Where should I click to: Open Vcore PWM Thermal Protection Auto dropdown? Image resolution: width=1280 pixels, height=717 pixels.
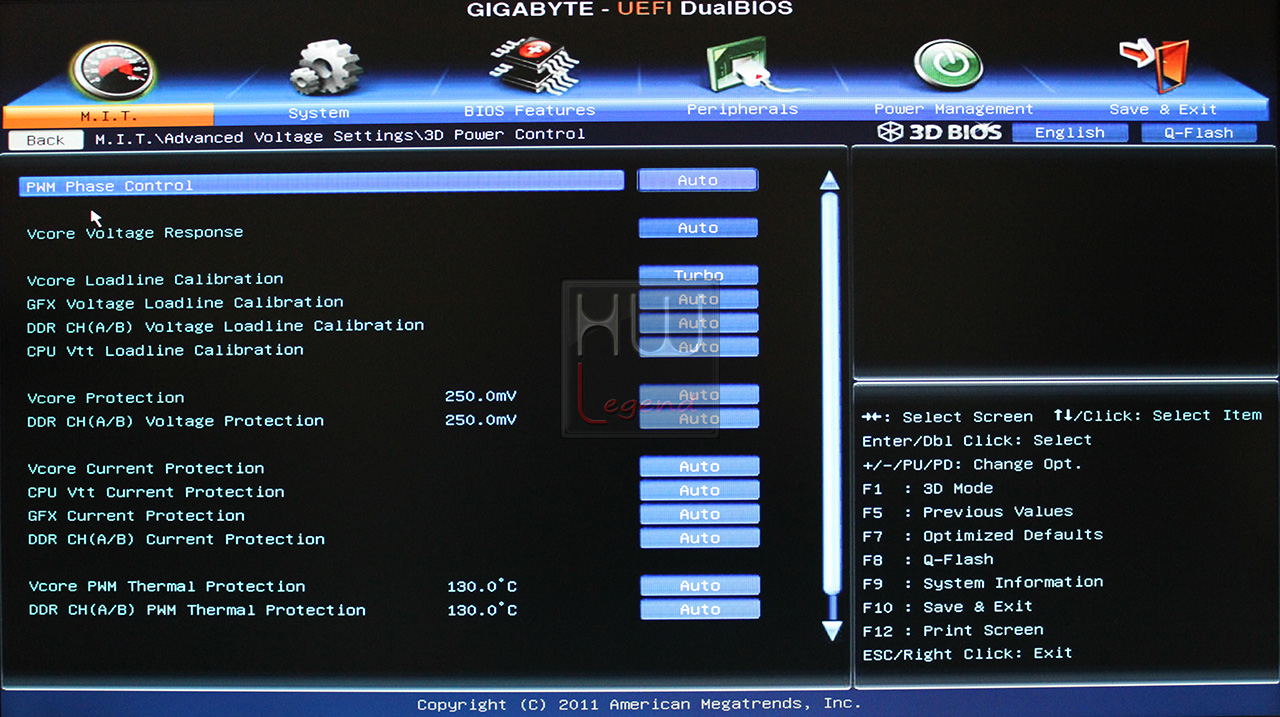(x=700, y=585)
